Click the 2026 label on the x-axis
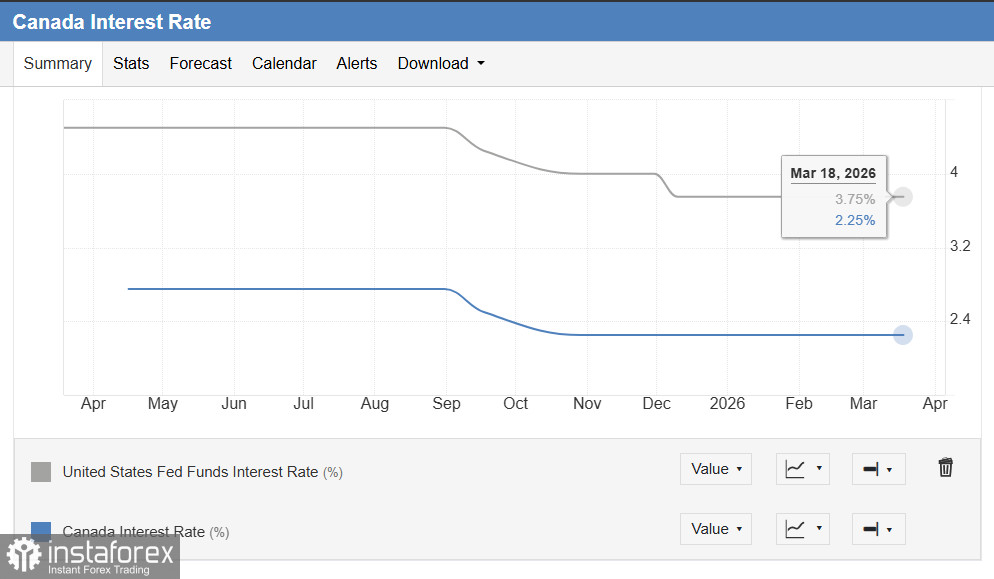This screenshot has width=994, height=579. point(727,403)
